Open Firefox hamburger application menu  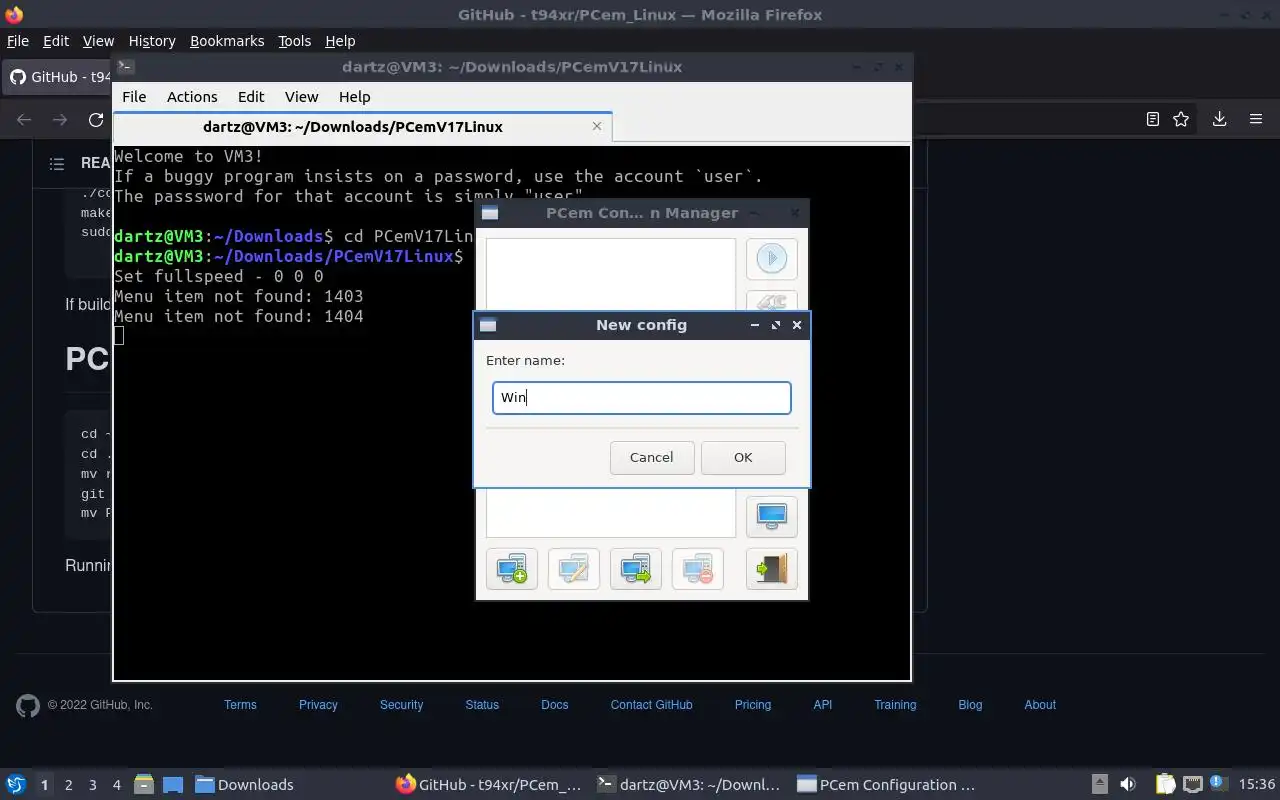pyautogui.click(x=1256, y=119)
